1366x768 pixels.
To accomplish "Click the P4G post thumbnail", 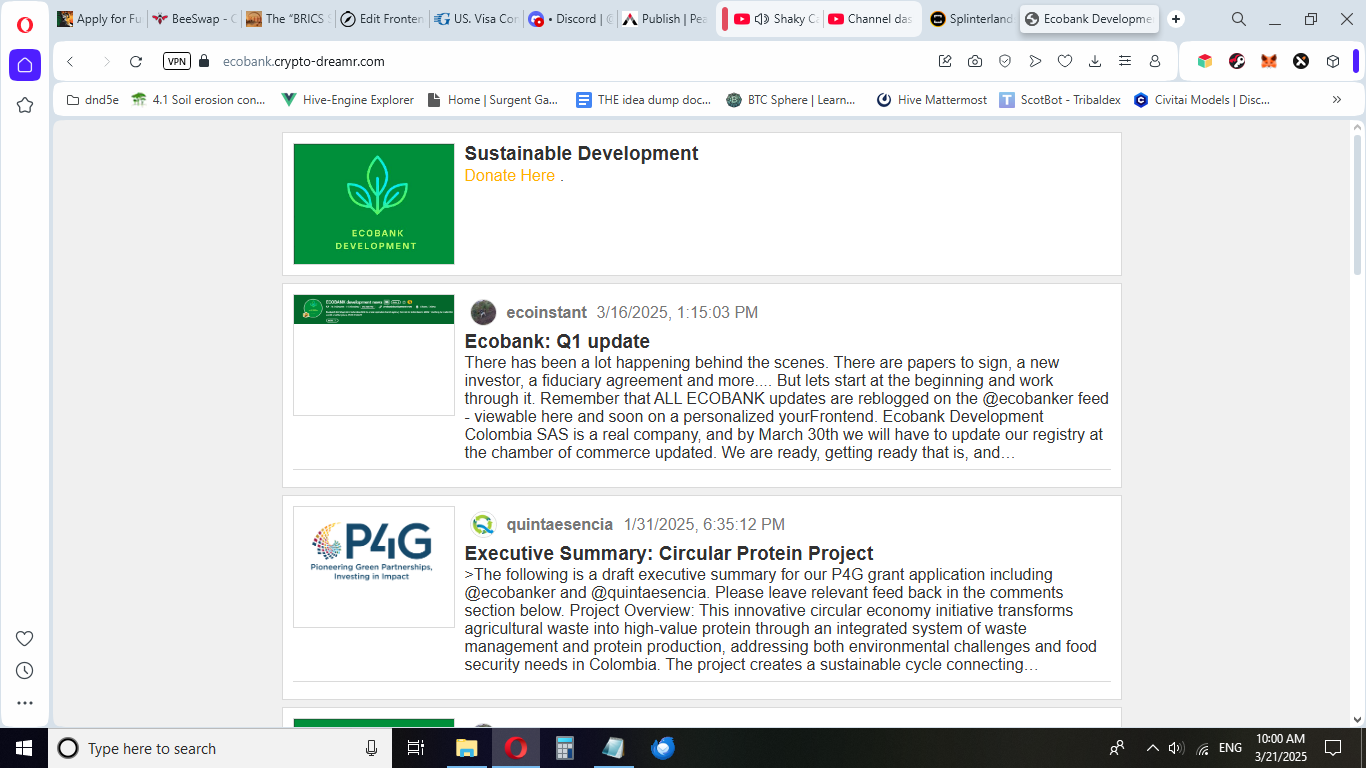I will point(374,567).
